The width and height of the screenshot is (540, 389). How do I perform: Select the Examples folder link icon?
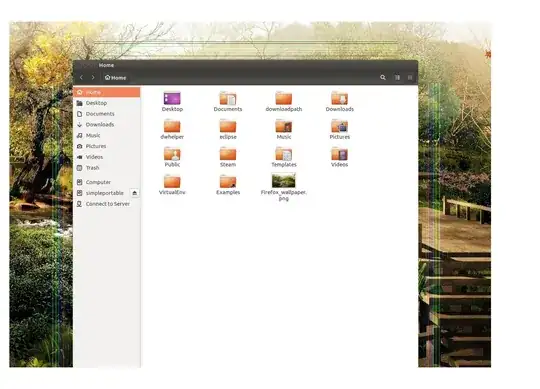click(x=228, y=182)
